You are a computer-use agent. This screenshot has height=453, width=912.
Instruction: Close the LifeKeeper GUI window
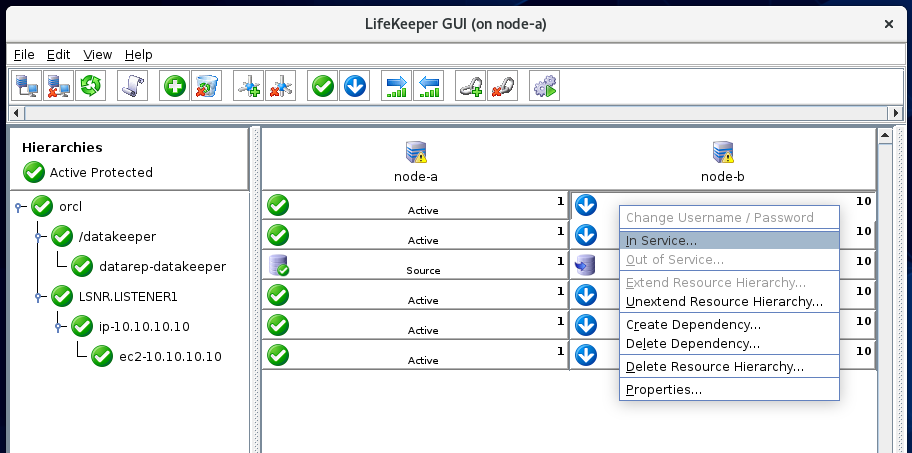[889, 24]
